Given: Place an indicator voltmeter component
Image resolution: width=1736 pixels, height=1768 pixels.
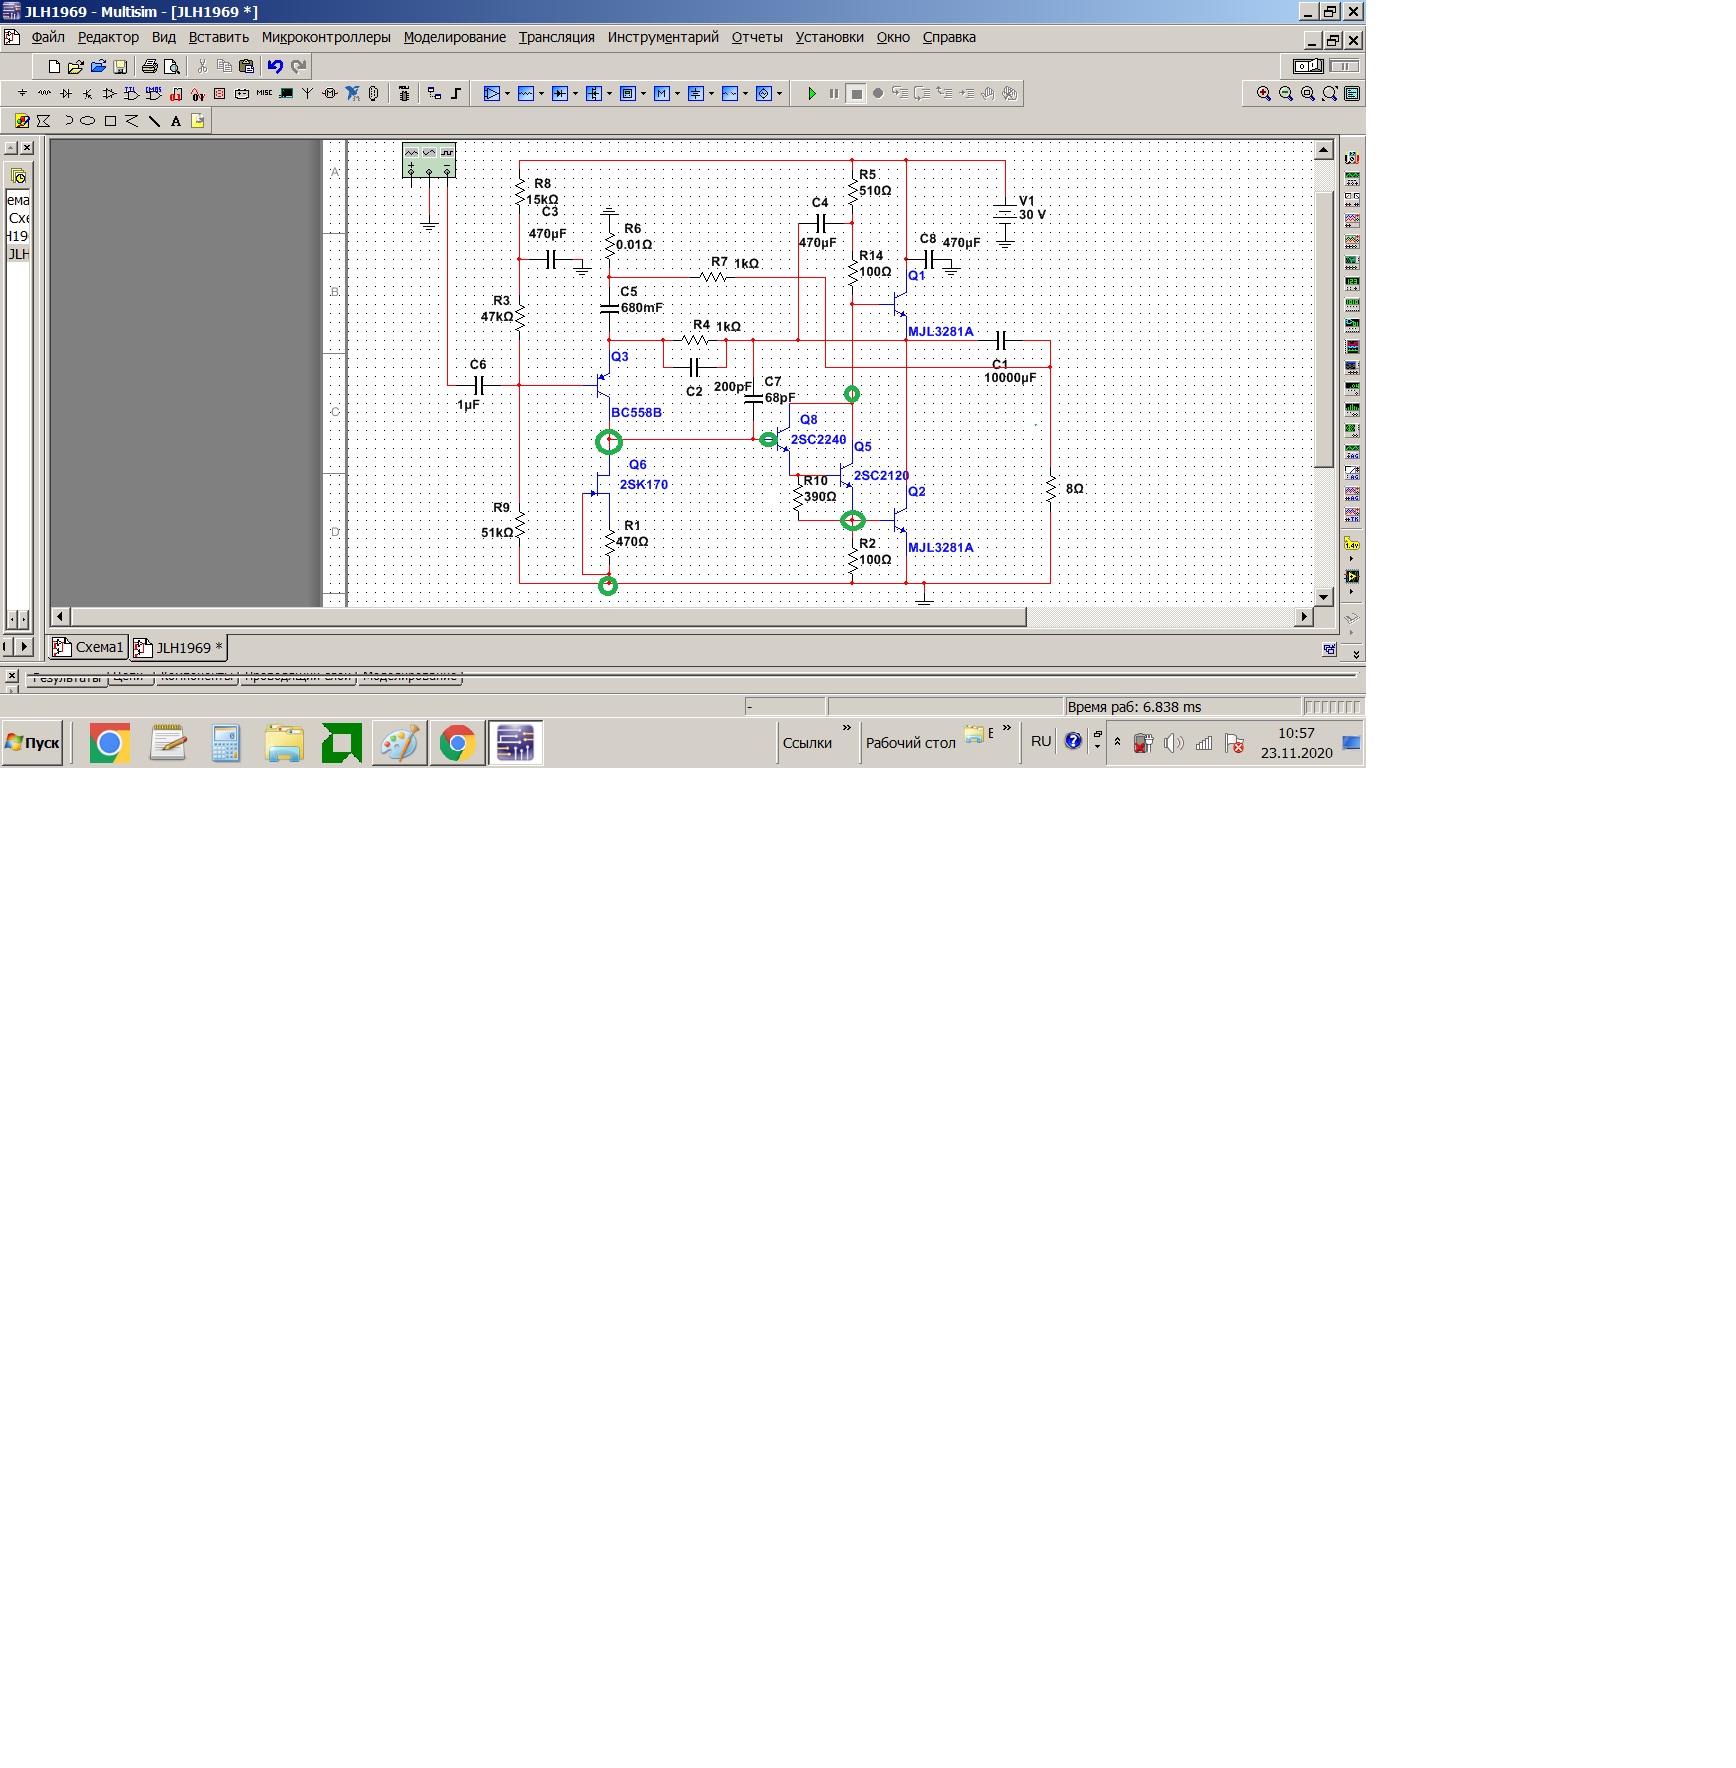Looking at the screenshot, I should pos(220,93).
